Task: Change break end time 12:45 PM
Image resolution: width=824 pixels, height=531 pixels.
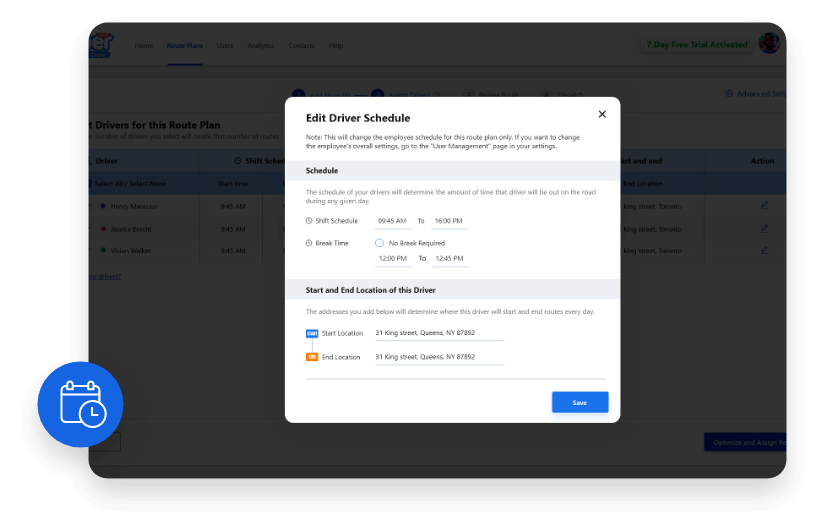Action: coord(450,259)
